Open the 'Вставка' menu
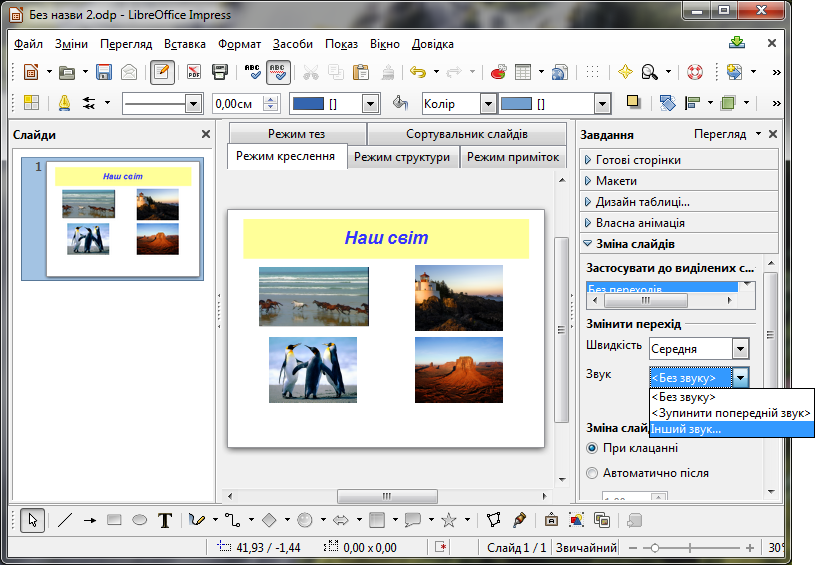Viewport: 815px width, 565px height. click(x=185, y=44)
